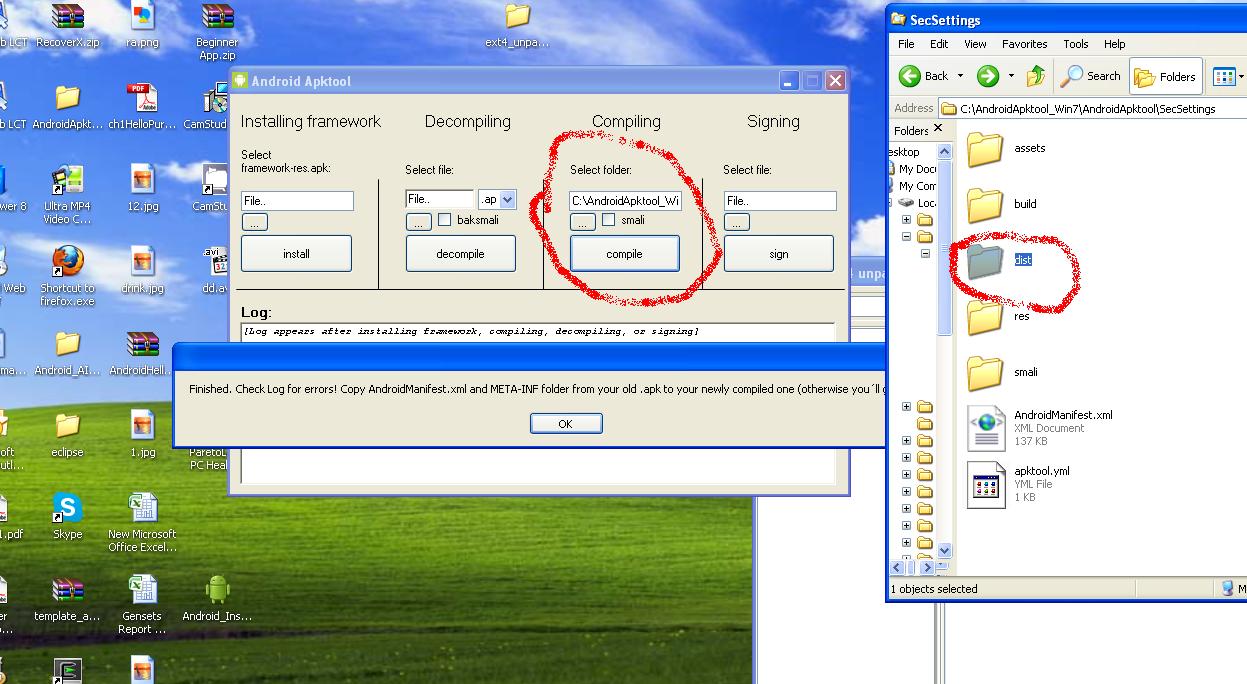Click the sign button

[778, 254]
